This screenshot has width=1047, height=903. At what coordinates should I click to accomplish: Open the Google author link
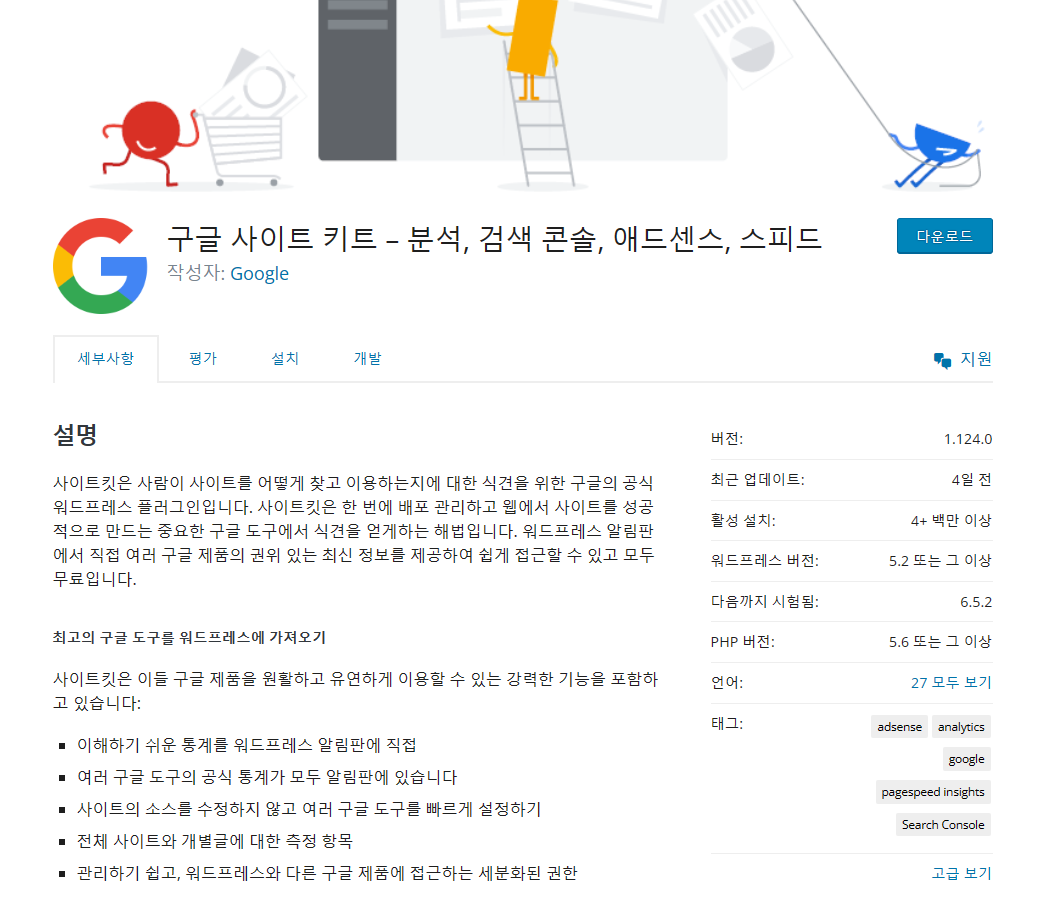click(259, 274)
